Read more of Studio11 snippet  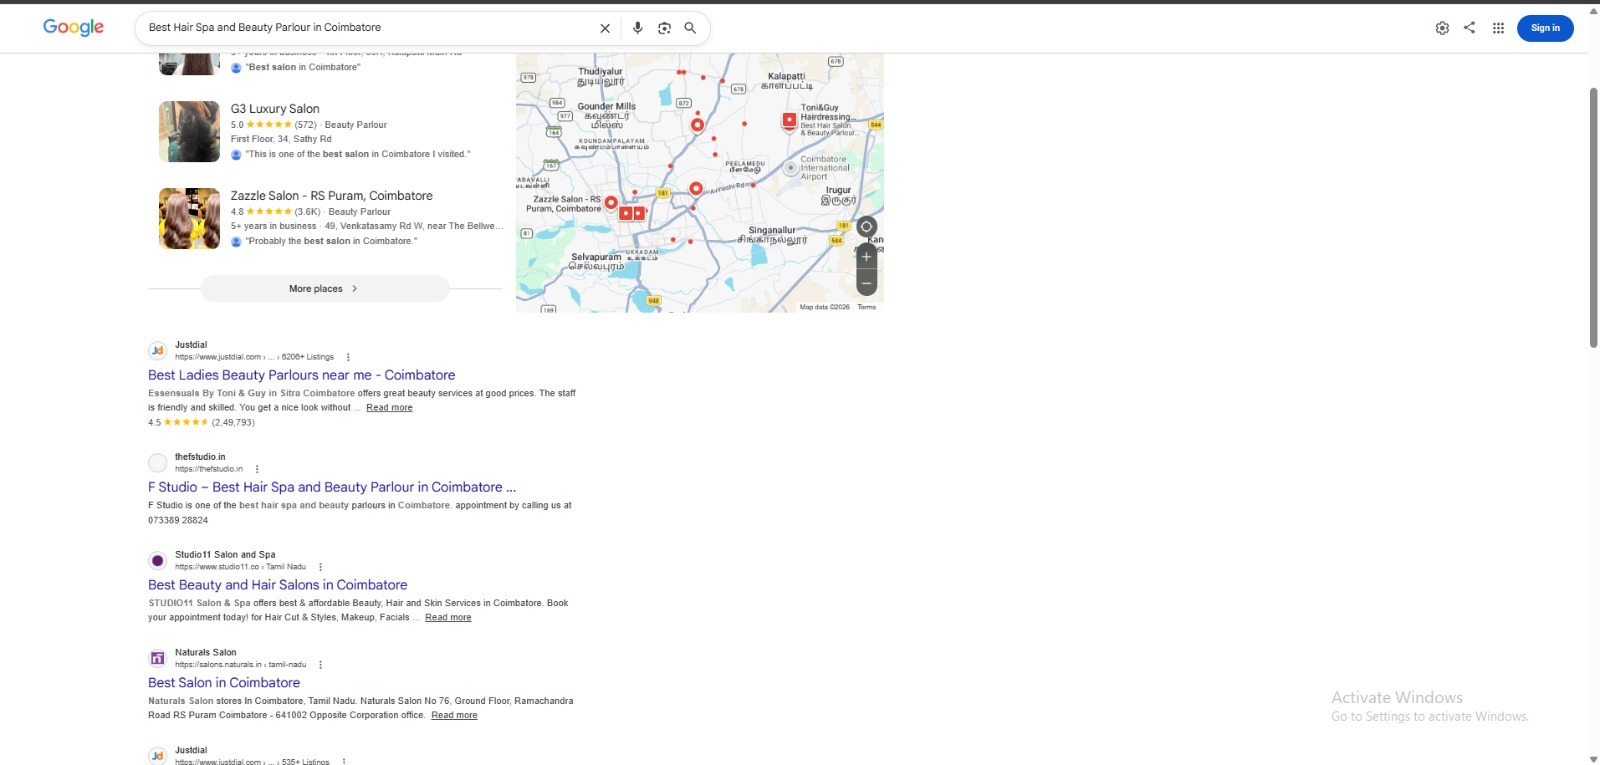(x=448, y=618)
